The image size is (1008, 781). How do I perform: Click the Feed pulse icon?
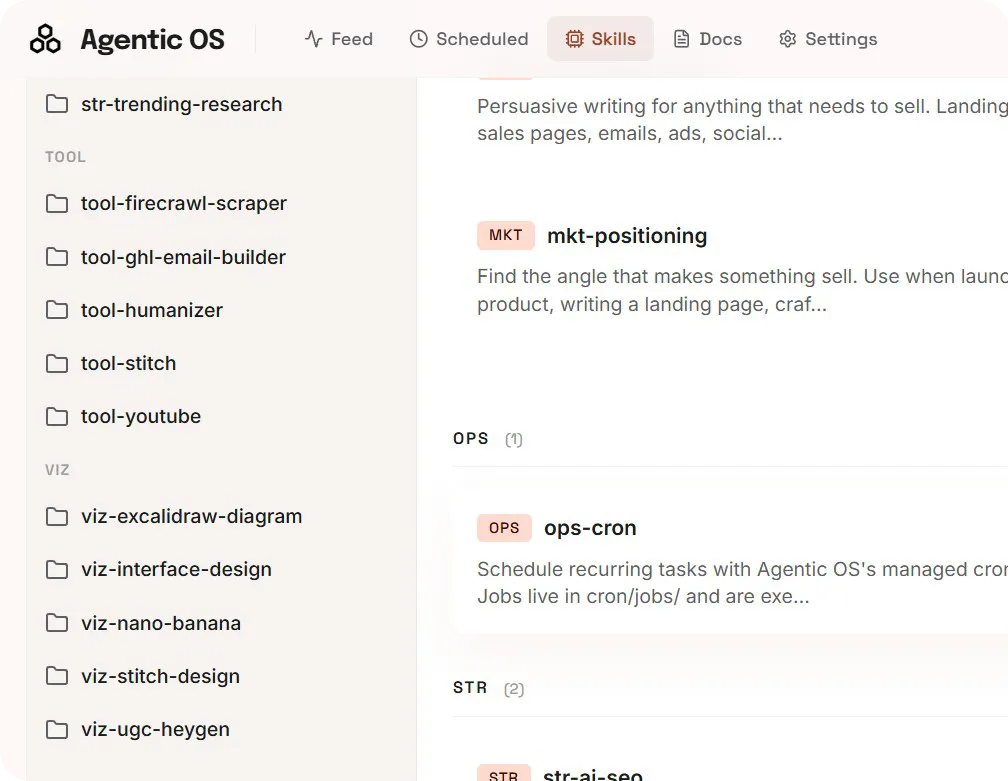pyautogui.click(x=313, y=39)
